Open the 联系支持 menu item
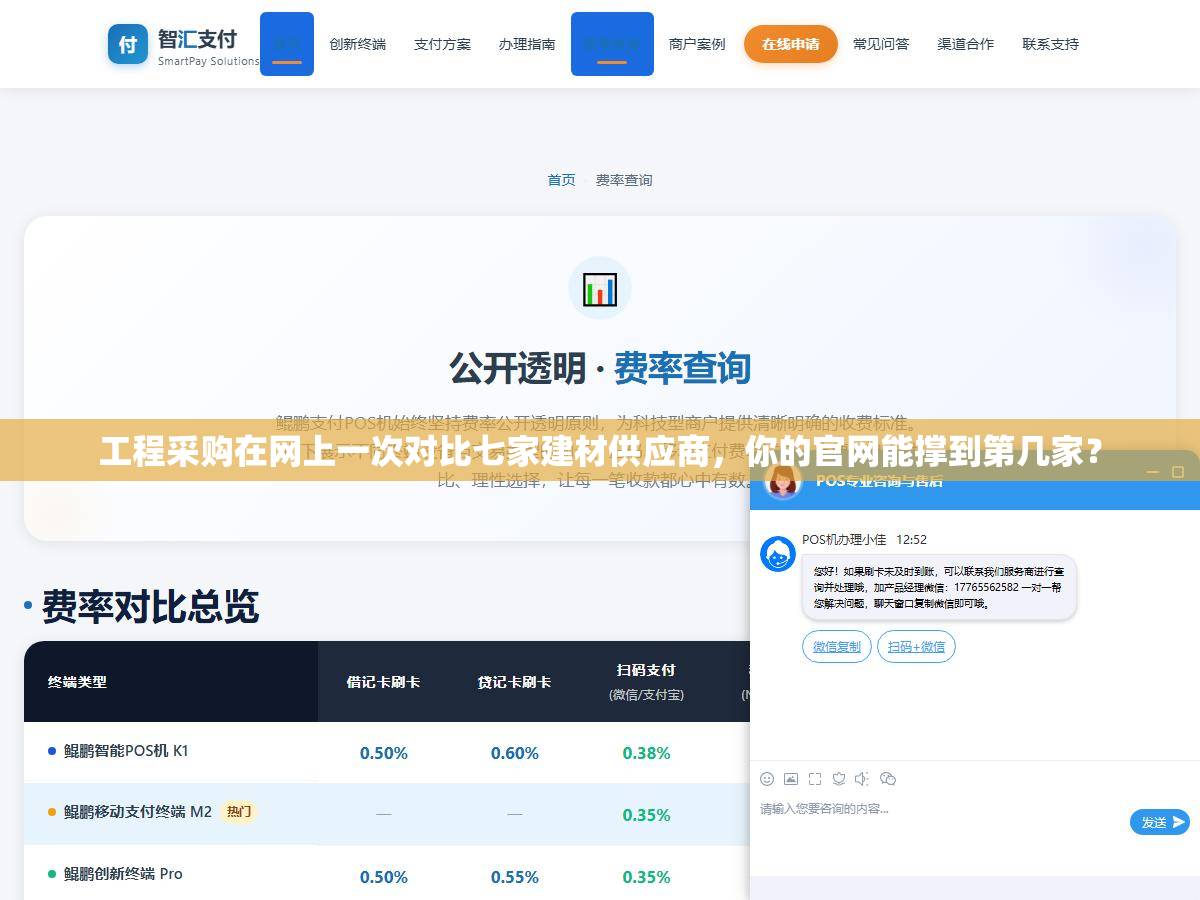The image size is (1200, 900). pyautogui.click(x=1051, y=44)
